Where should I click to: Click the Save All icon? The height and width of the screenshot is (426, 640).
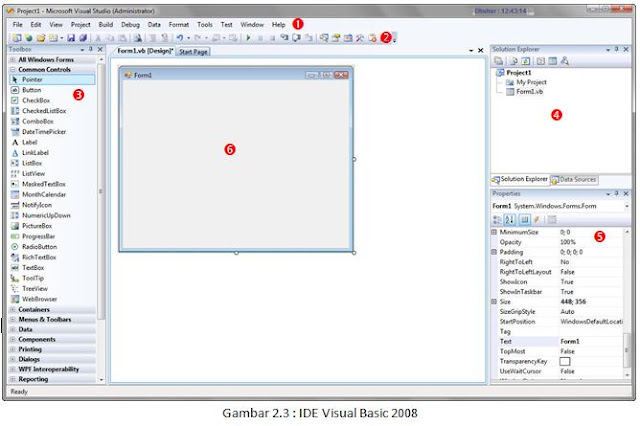83,38
